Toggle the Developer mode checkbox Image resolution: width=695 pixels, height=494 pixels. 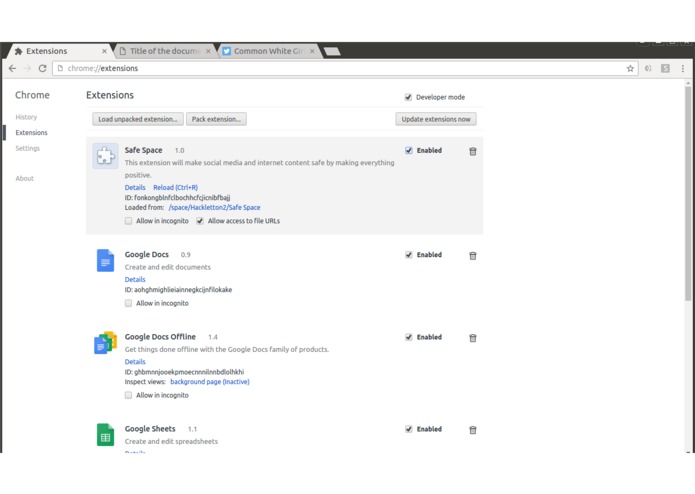click(408, 97)
